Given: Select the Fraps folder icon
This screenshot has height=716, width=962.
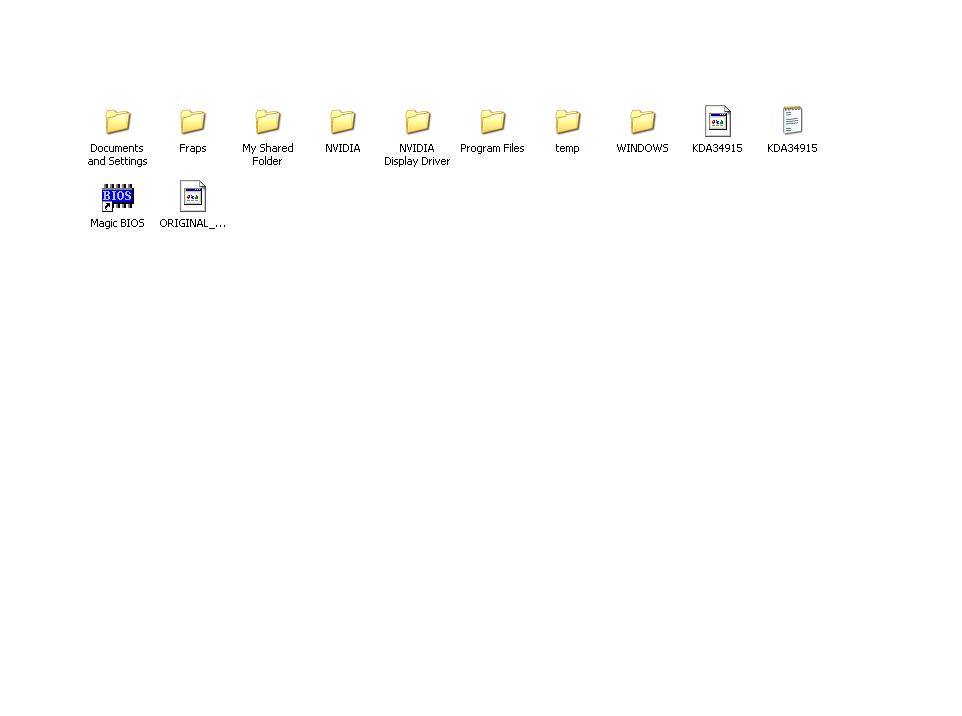Looking at the screenshot, I should (x=192, y=122).
